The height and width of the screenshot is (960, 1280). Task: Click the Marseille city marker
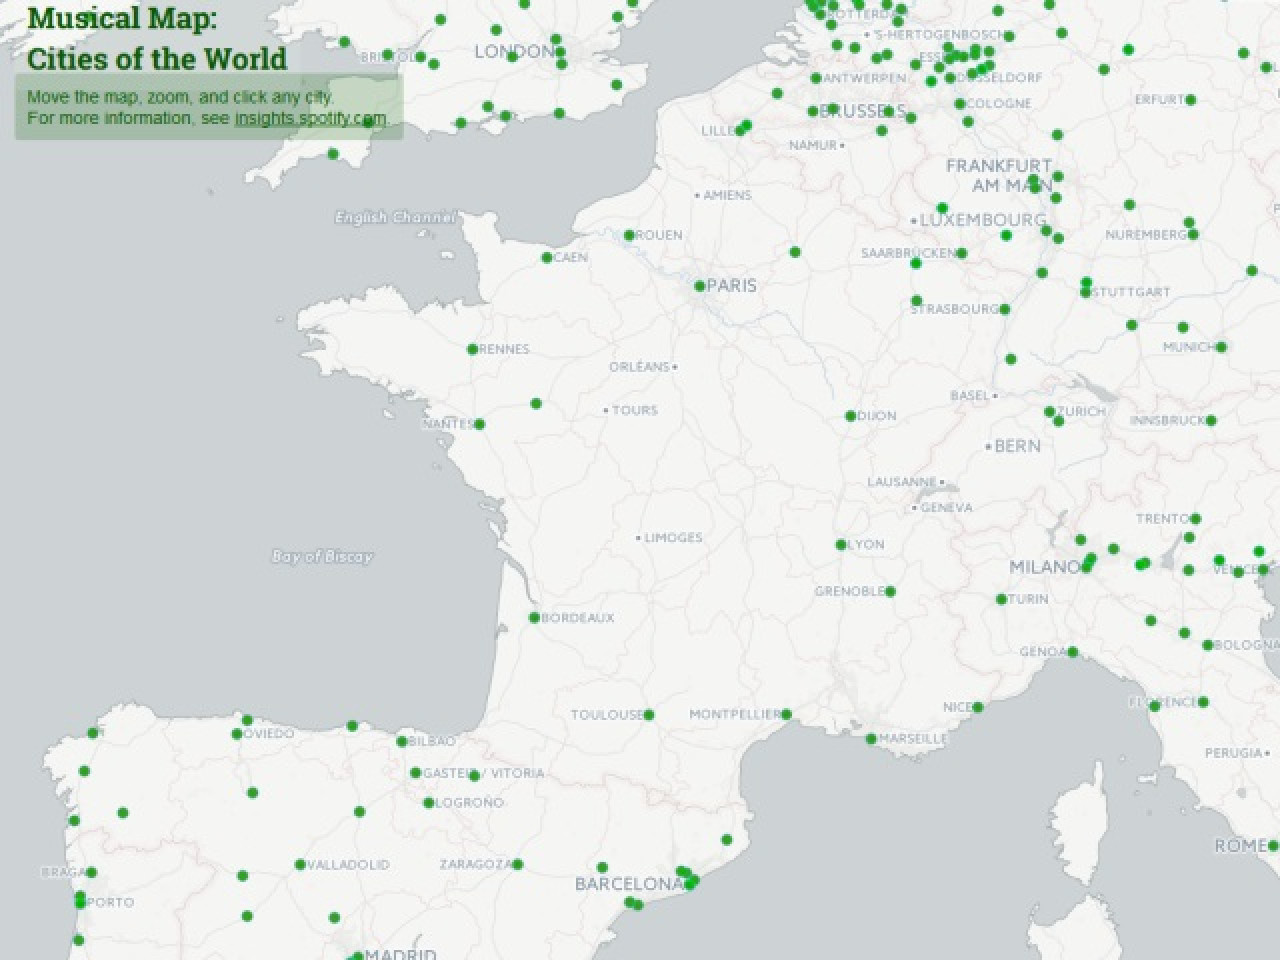click(x=869, y=737)
